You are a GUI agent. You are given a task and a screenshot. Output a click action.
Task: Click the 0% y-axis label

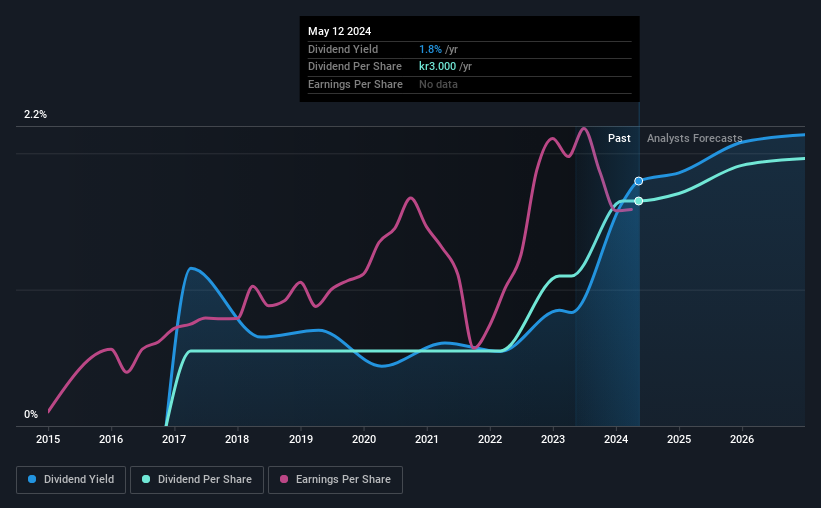[x=31, y=414]
